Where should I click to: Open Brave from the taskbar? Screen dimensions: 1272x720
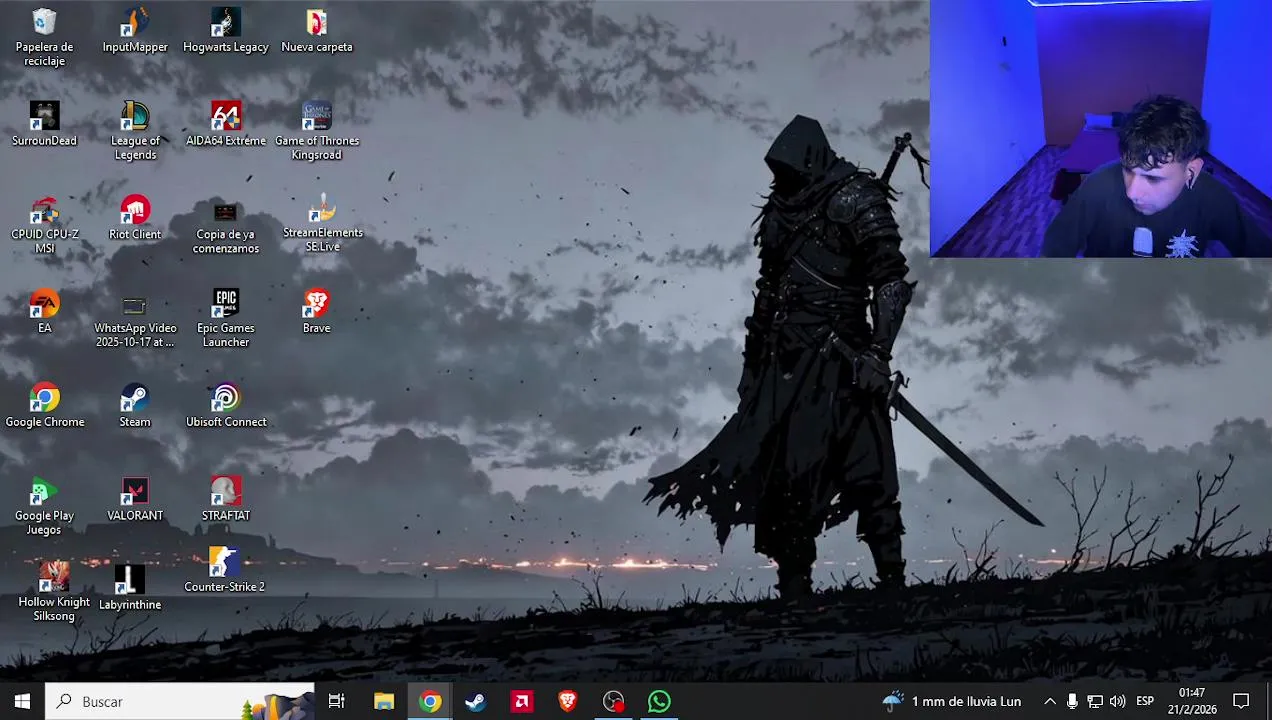click(x=568, y=702)
